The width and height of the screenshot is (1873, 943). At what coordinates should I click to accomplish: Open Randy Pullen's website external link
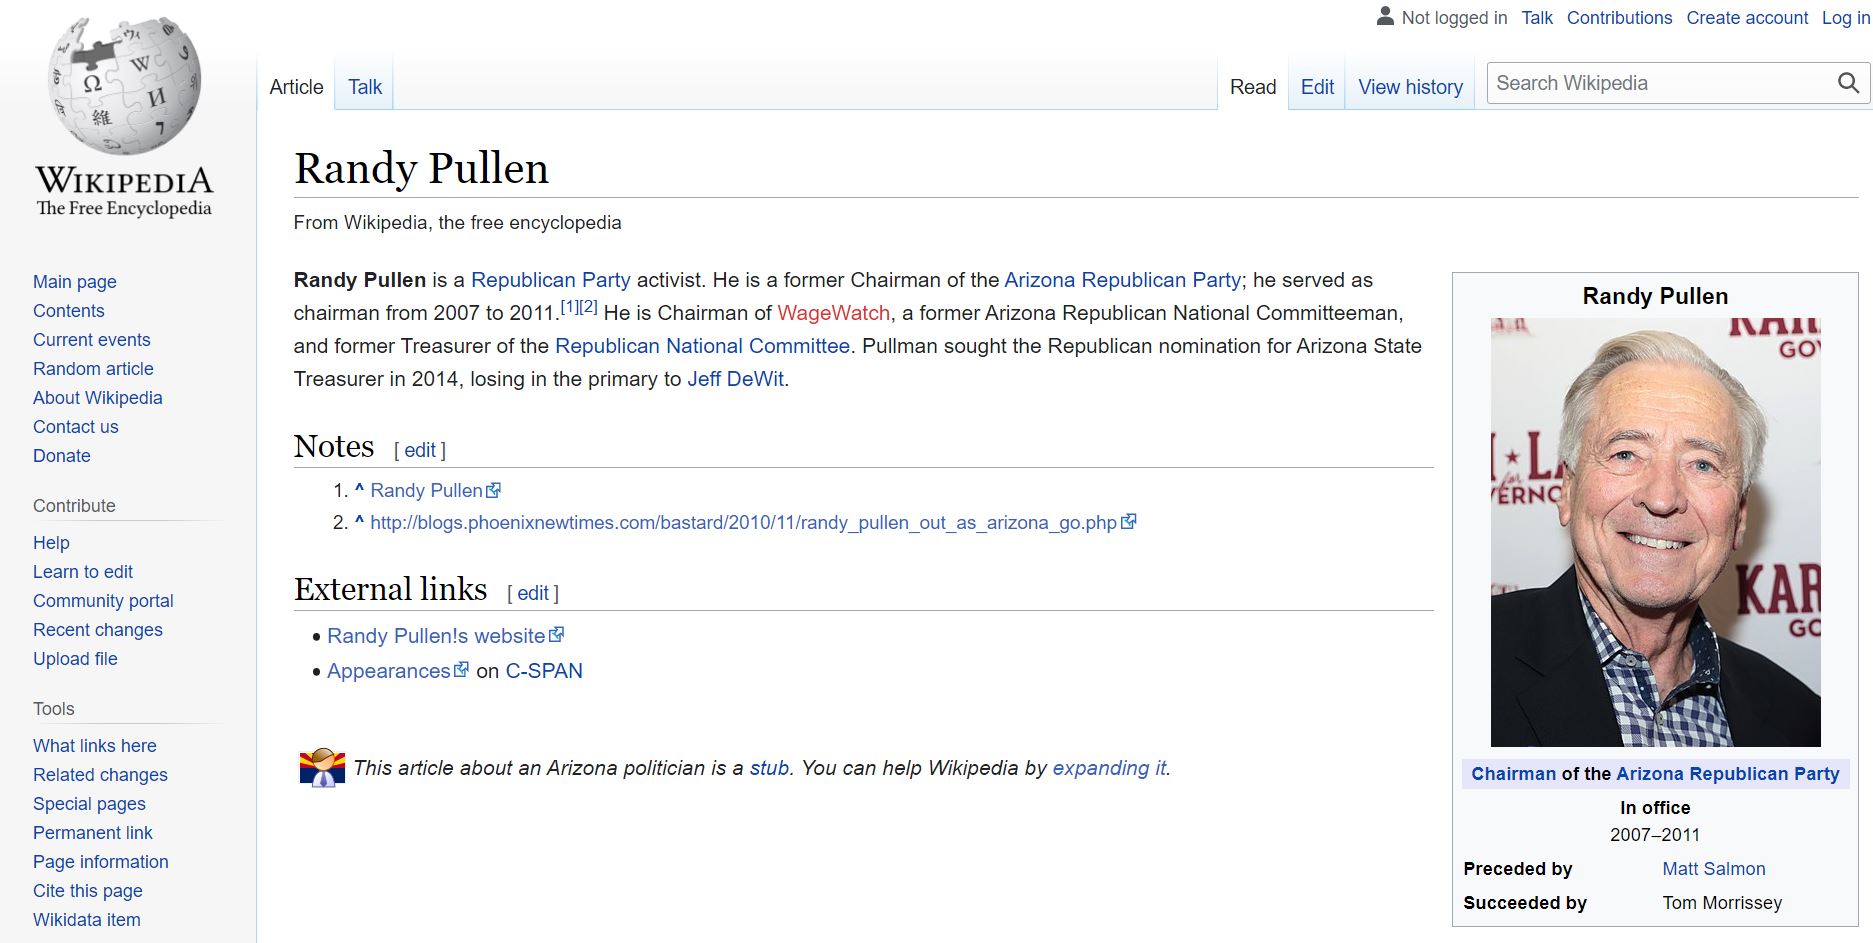[x=436, y=636]
